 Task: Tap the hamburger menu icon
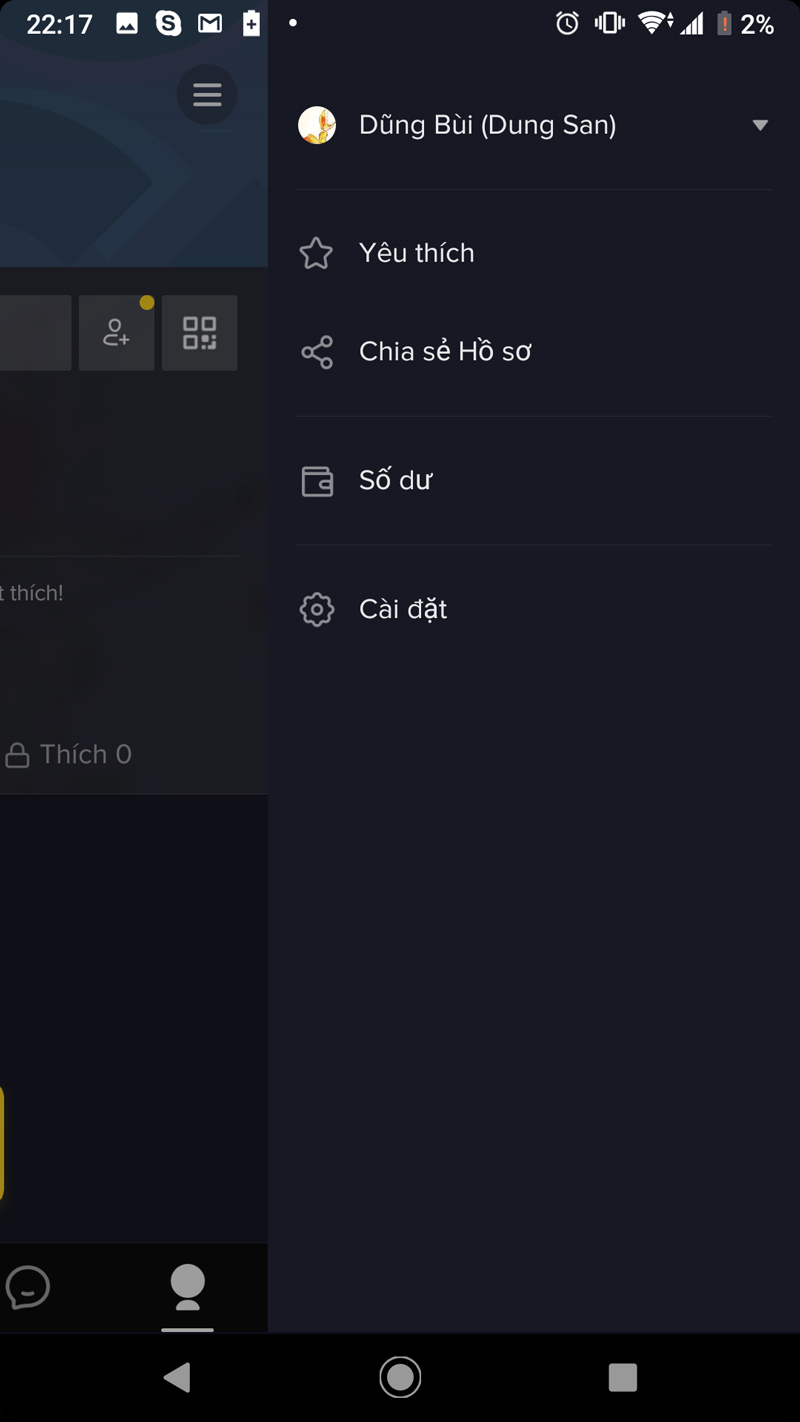tap(207, 95)
